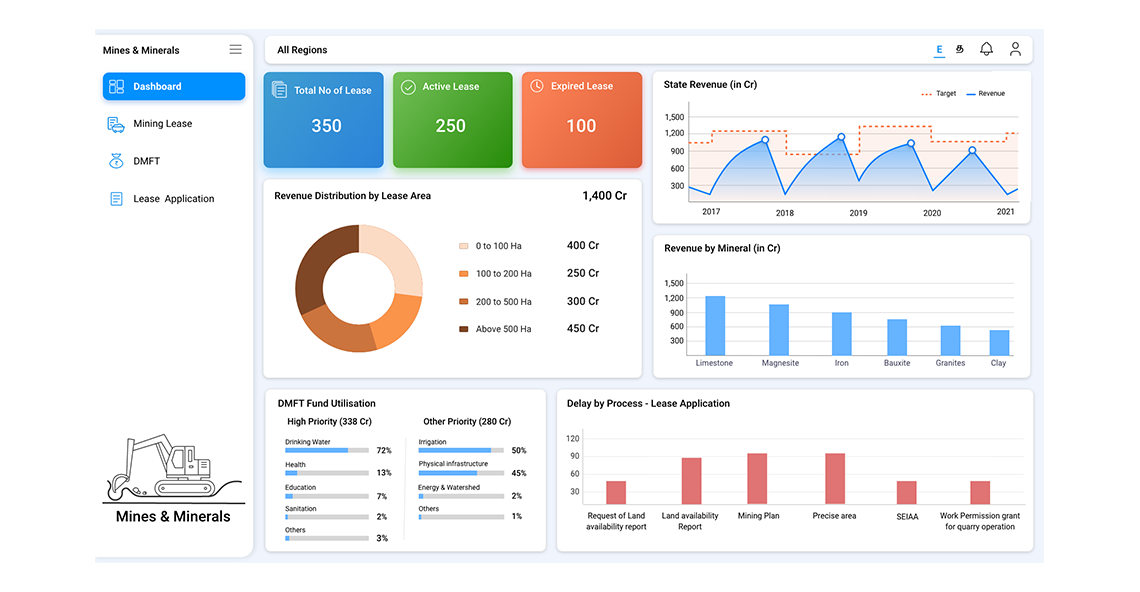Click 'Revenue Distribution by Lease Area' title
This screenshot has width=1140, height=592.
(353, 196)
